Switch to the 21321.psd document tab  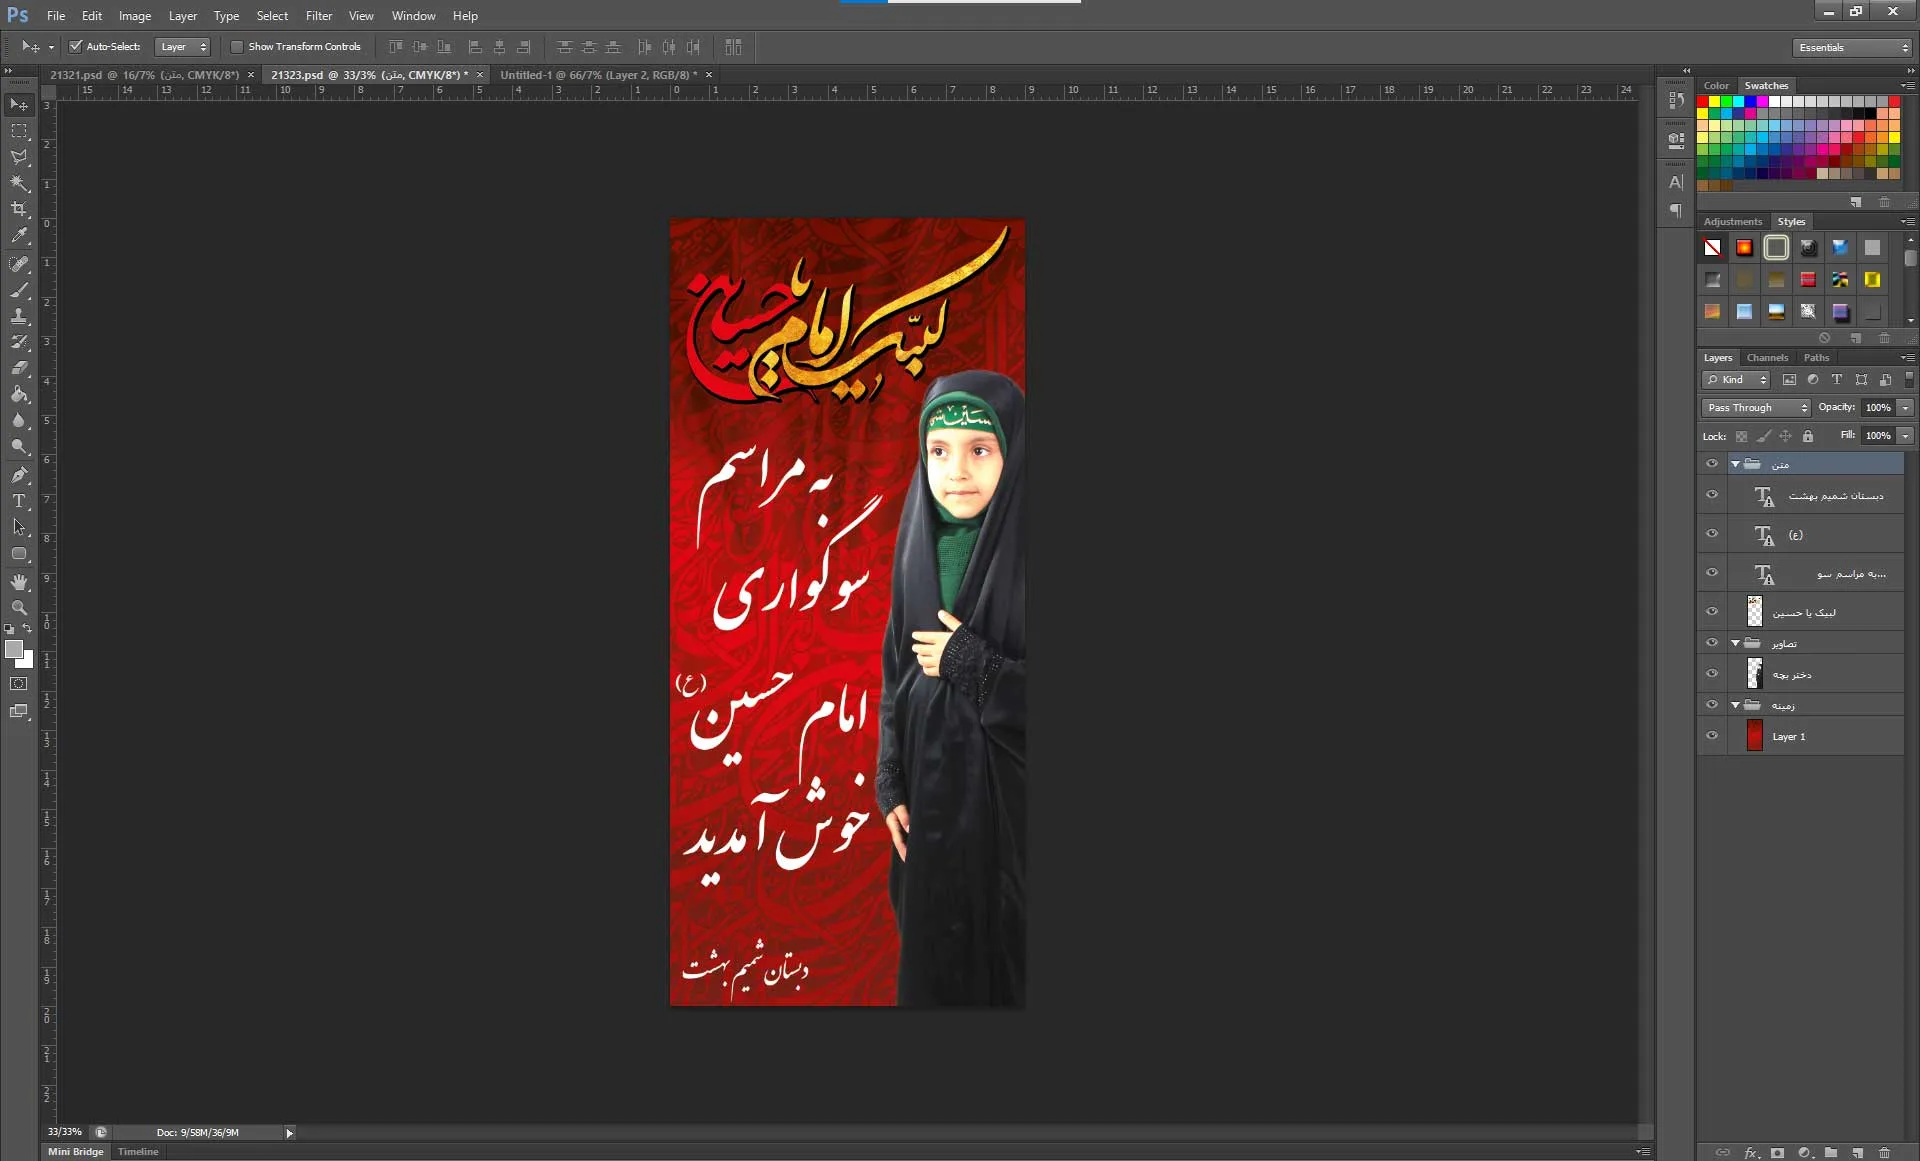click(145, 75)
